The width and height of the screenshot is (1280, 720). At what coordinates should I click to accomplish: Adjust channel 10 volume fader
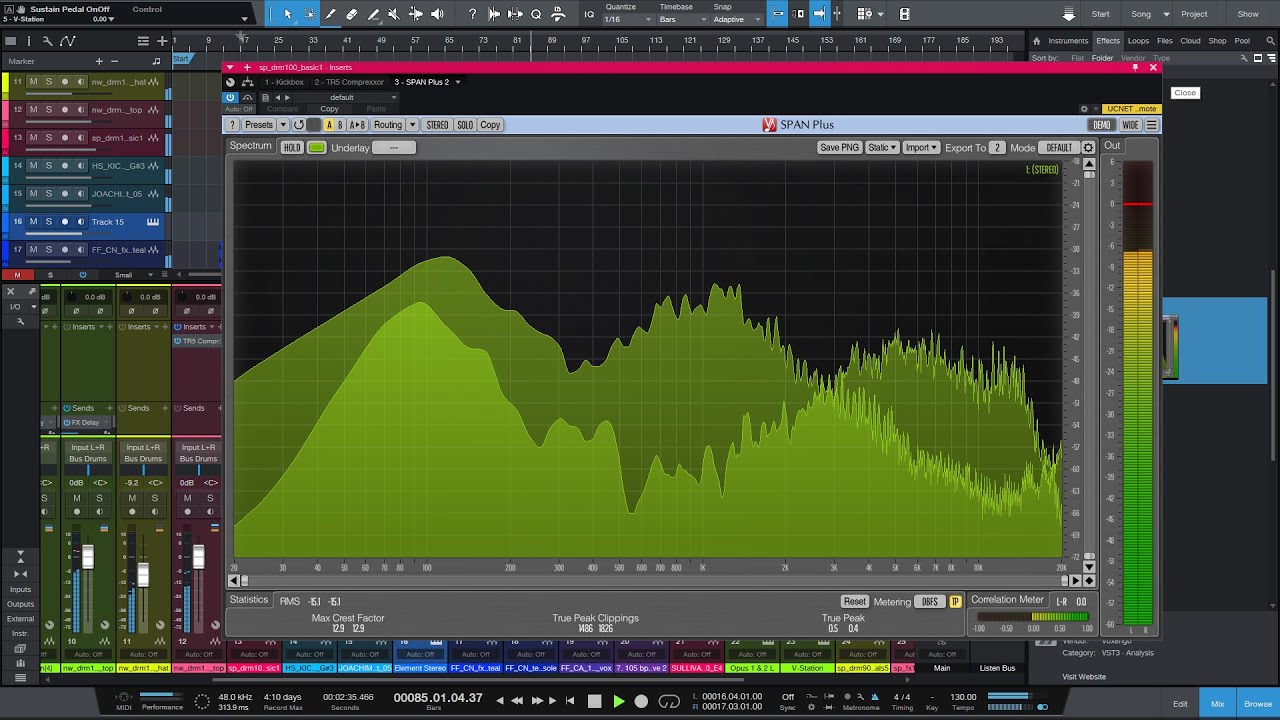click(88, 558)
